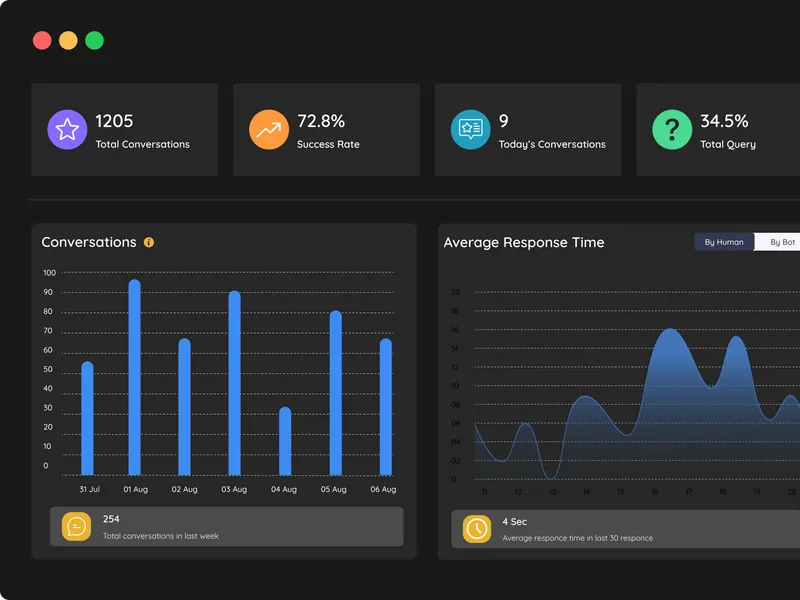
Task: Click the orange trend arrow Success Rate icon
Action: coord(269,130)
